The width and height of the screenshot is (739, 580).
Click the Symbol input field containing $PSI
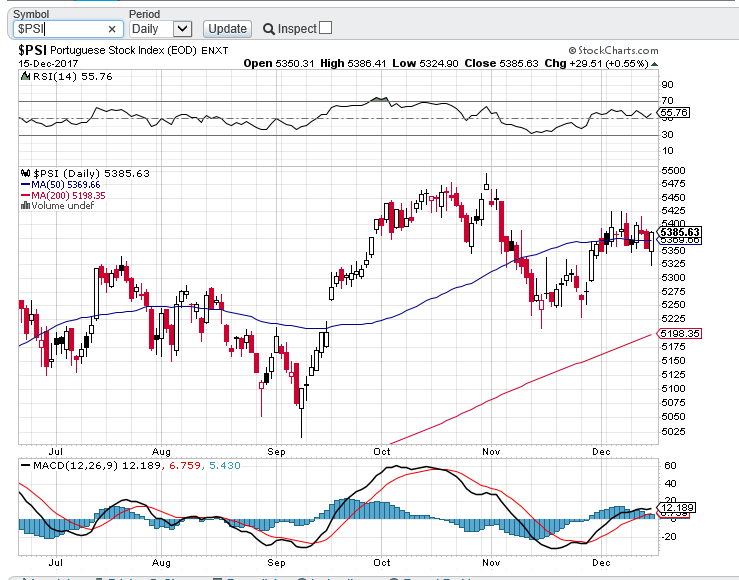[x=67, y=29]
